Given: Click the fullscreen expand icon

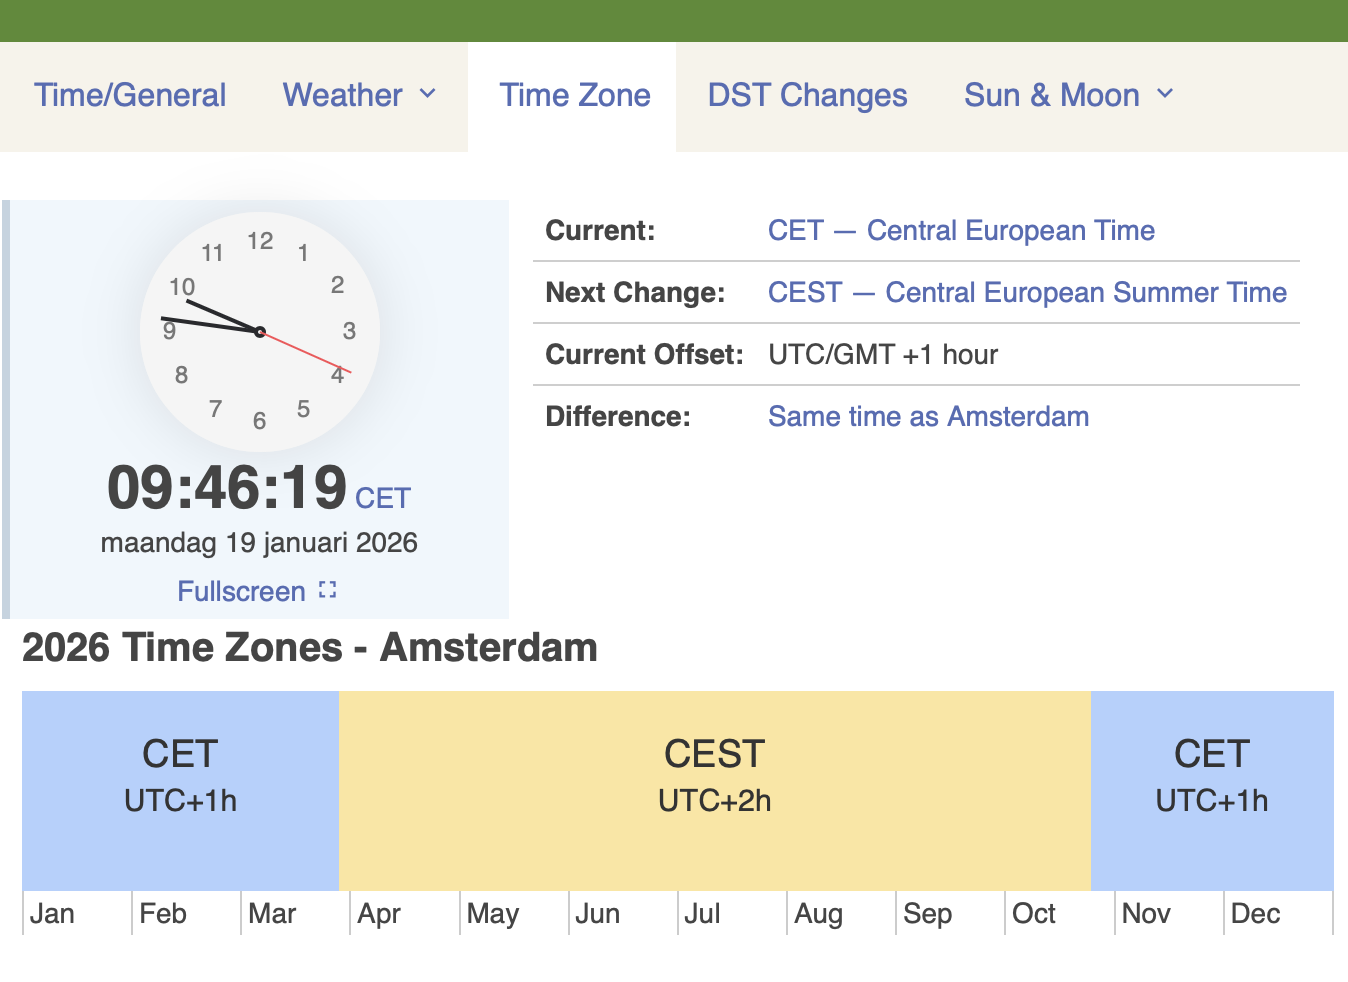Looking at the screenshot, I should pos(327,590).
